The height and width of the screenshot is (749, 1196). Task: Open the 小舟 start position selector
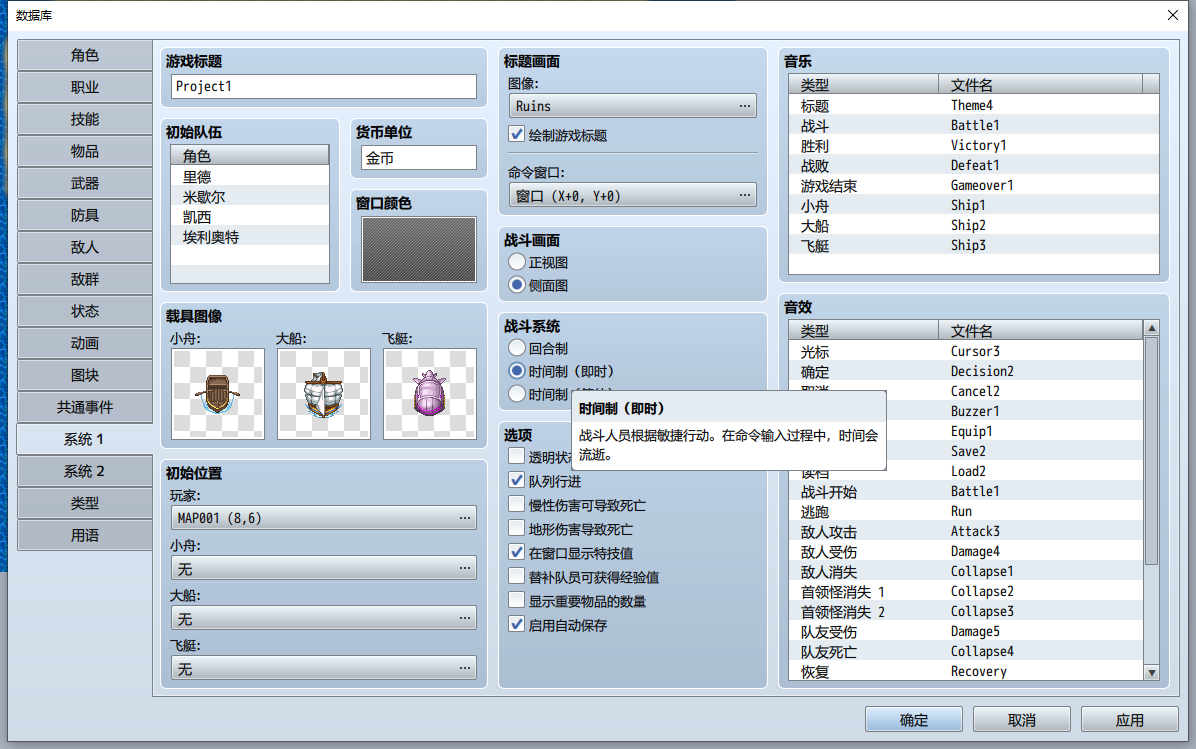click(x=324, y=568)
